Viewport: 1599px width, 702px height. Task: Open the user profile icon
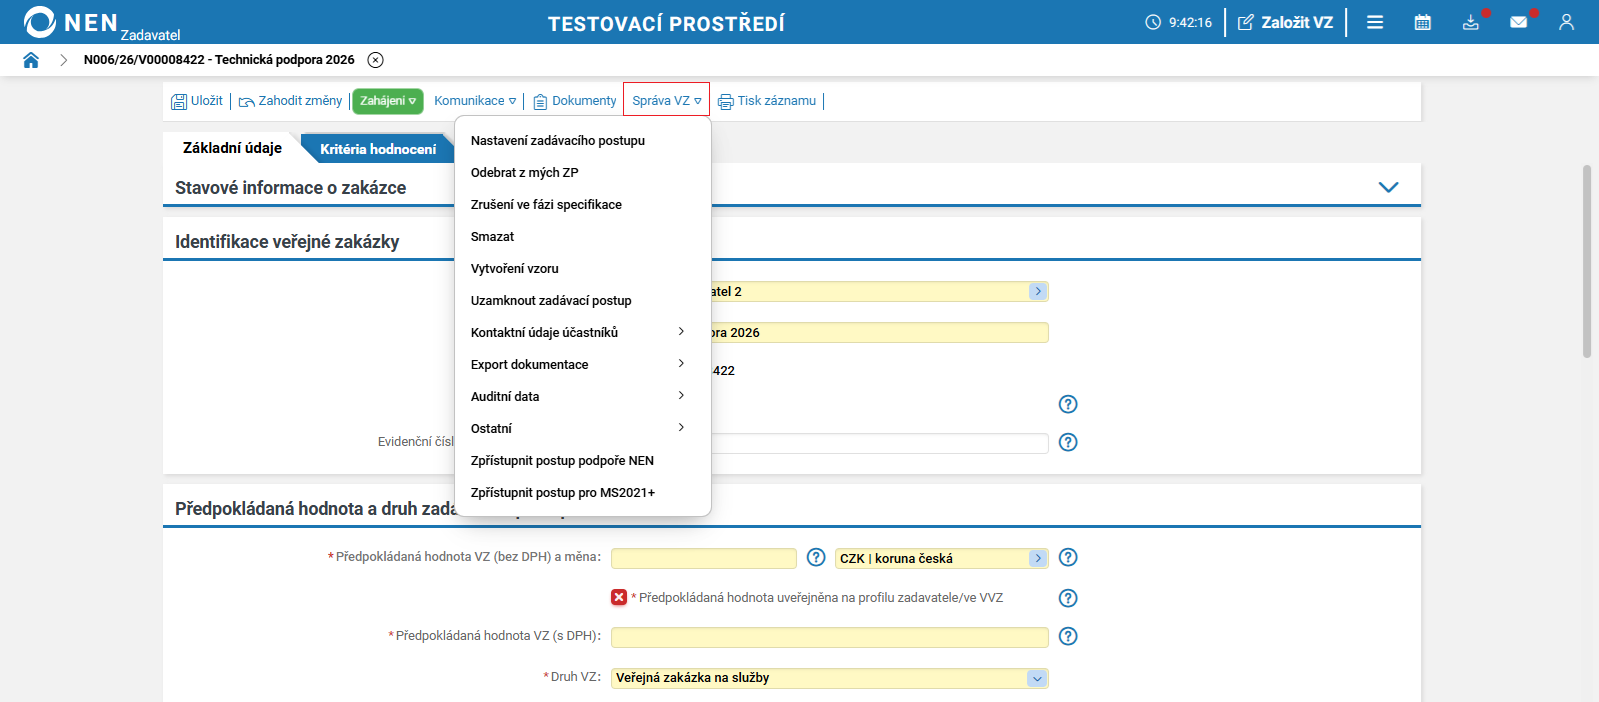pyautogui.click(x=1566, y=22)
